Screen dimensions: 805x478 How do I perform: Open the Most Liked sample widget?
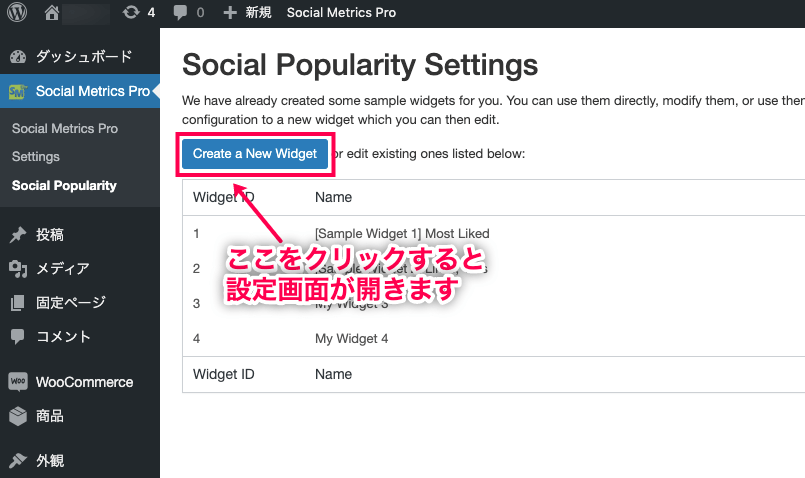402,233
